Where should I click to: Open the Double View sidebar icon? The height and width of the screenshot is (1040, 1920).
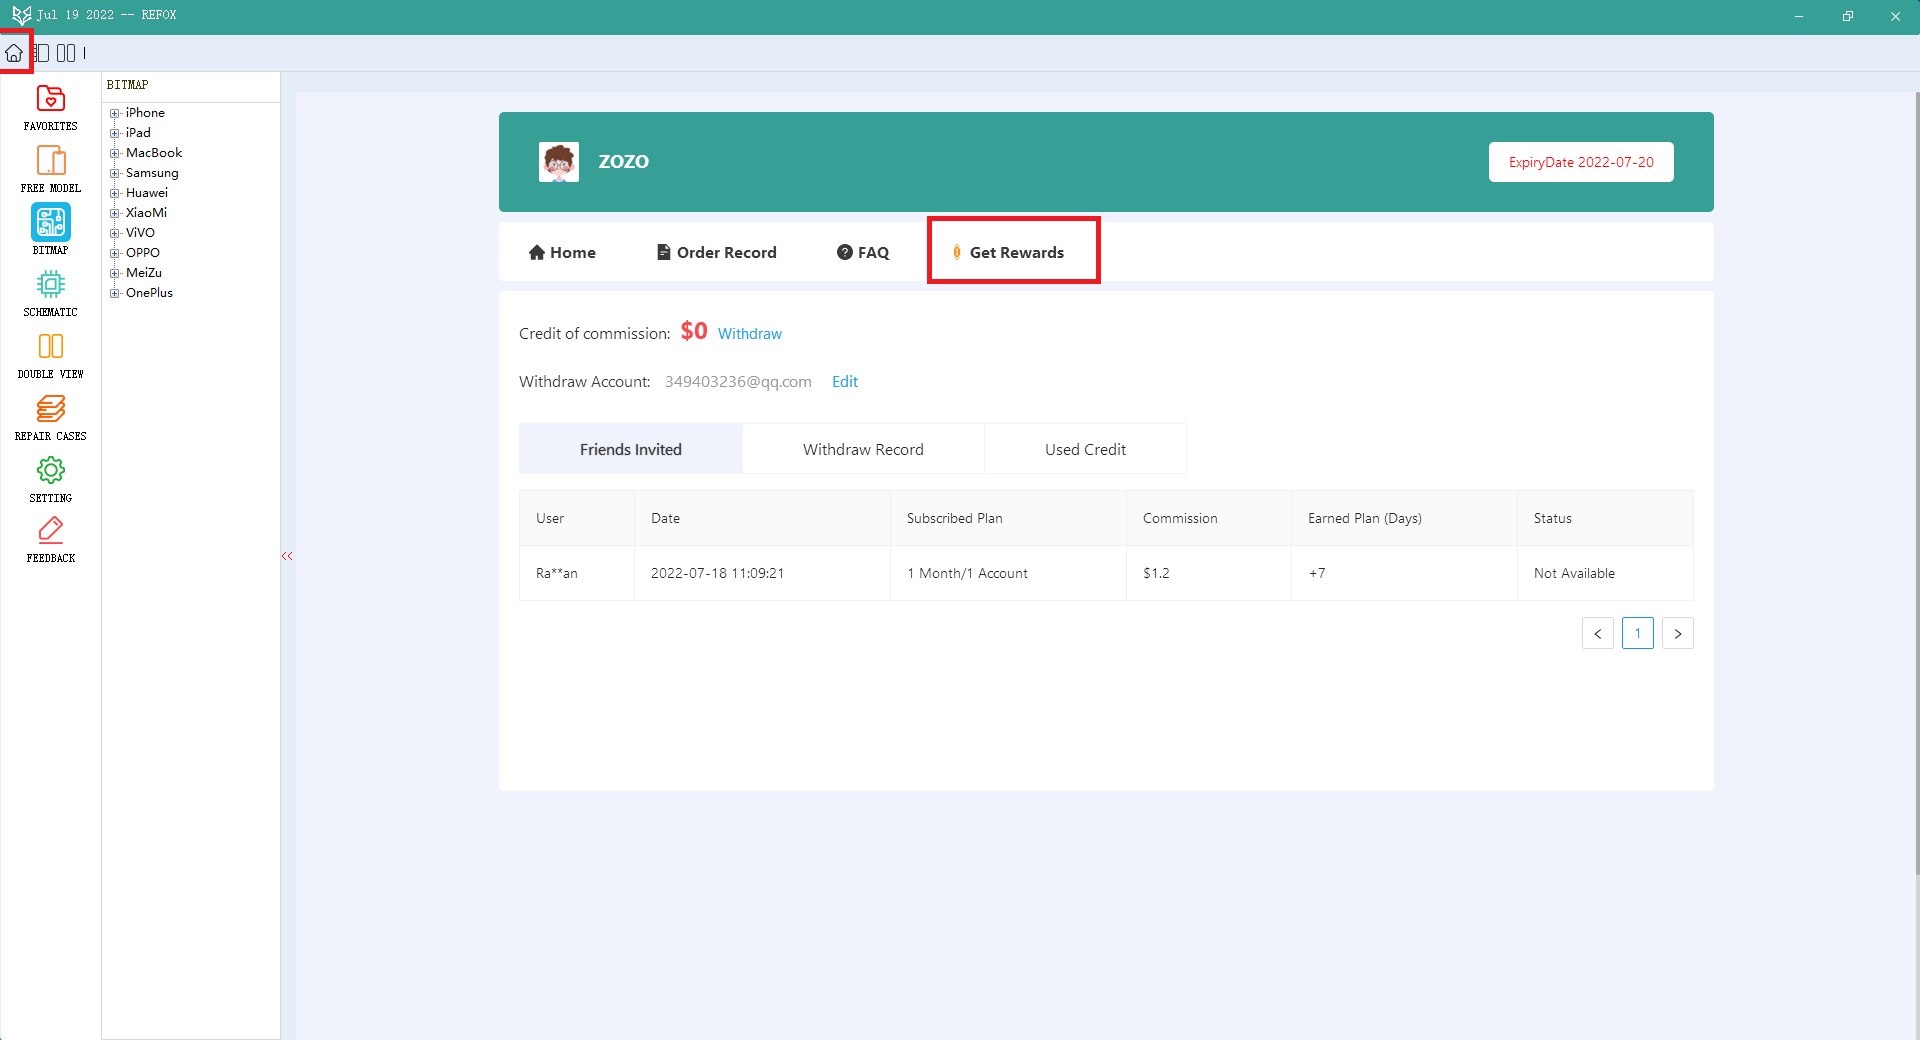coord(51,346)
